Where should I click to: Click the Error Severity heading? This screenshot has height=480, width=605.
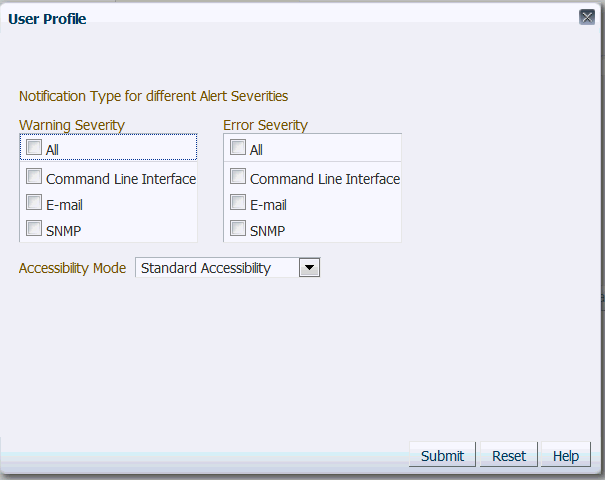[x=265, y=125]
